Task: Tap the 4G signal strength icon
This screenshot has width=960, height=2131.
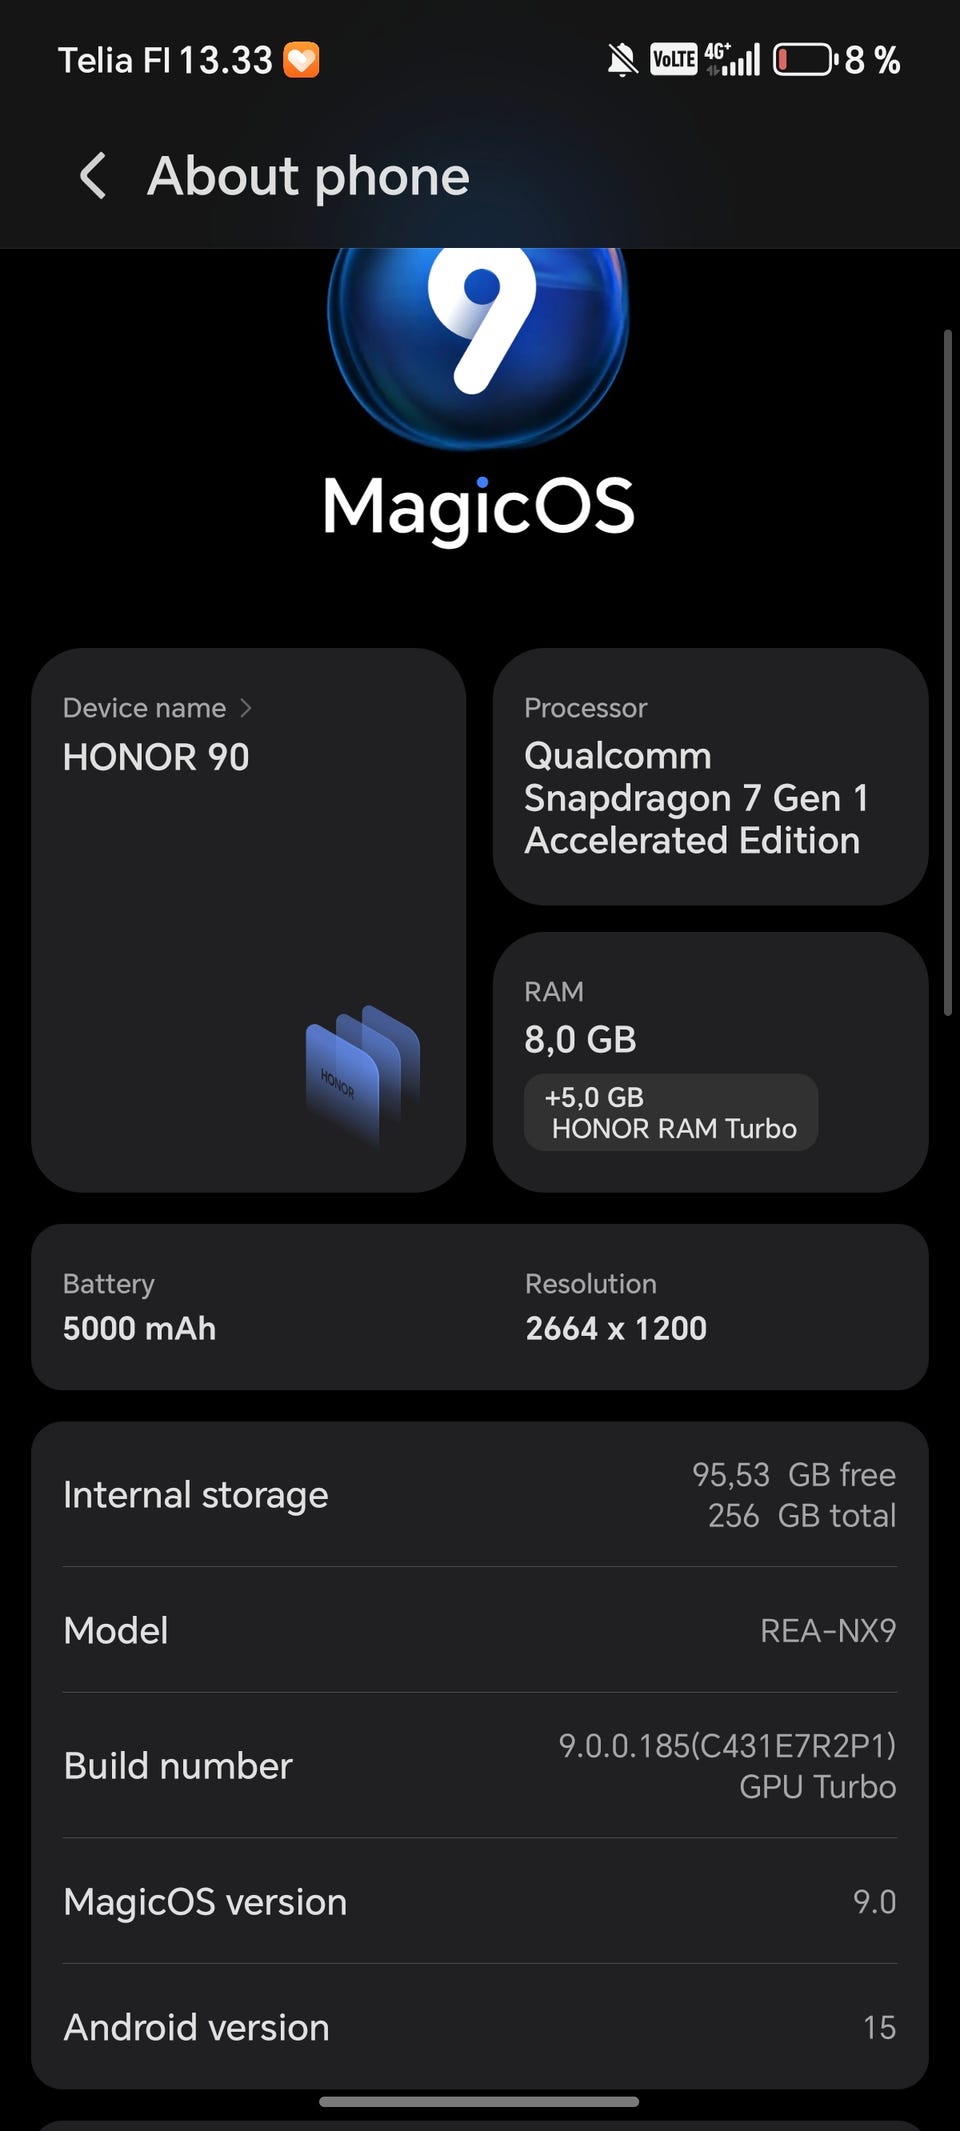Action: (732, 60)
